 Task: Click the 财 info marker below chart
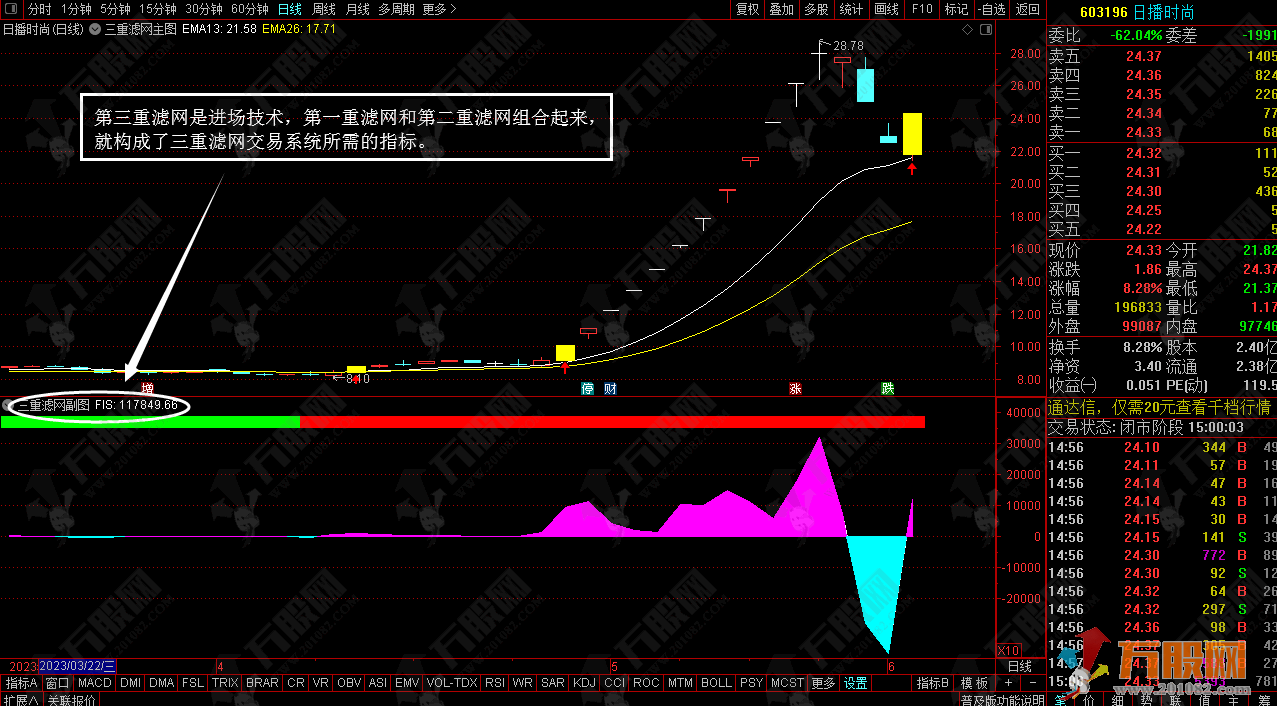pos(609,388)
